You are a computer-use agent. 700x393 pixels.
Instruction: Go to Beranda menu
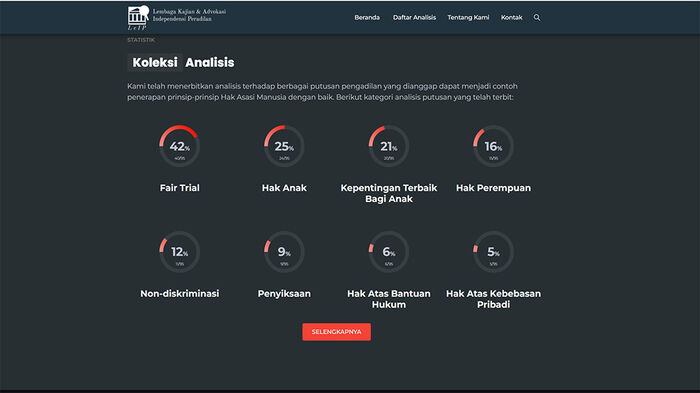tap(367, 17)
